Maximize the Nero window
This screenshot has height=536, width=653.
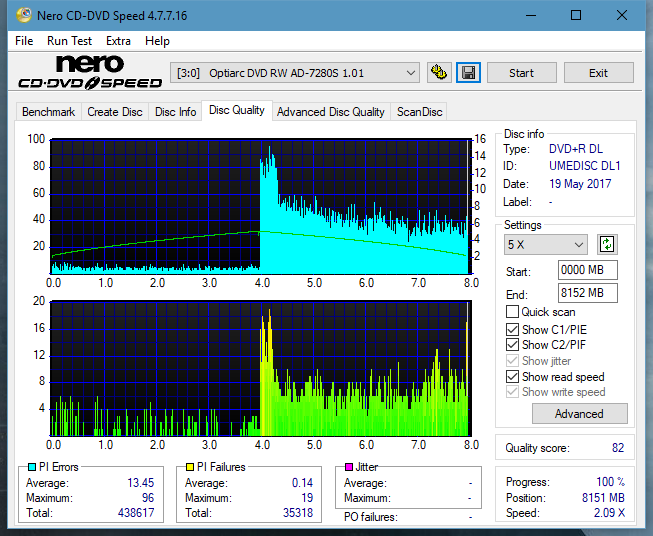click(x=576, y=16)
